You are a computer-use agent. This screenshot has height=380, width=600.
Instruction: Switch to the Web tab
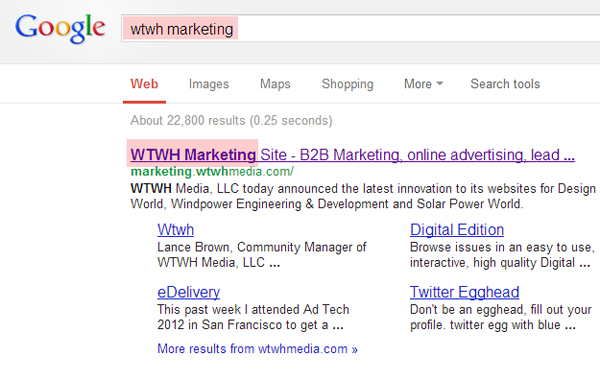tap(144, 84)
